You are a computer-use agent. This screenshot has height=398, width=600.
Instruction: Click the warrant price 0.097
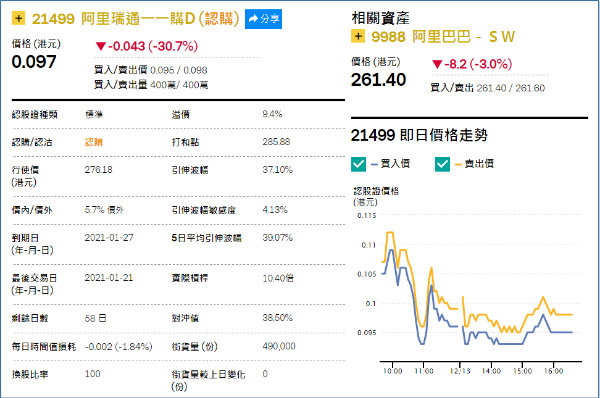tap(34, 62)
